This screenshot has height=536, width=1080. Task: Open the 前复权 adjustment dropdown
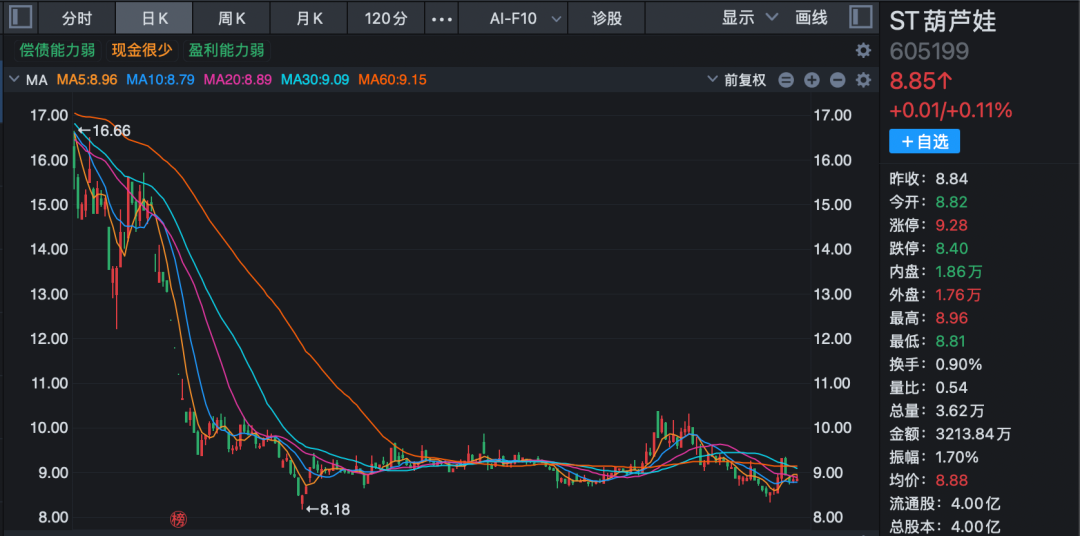point(736,80)
